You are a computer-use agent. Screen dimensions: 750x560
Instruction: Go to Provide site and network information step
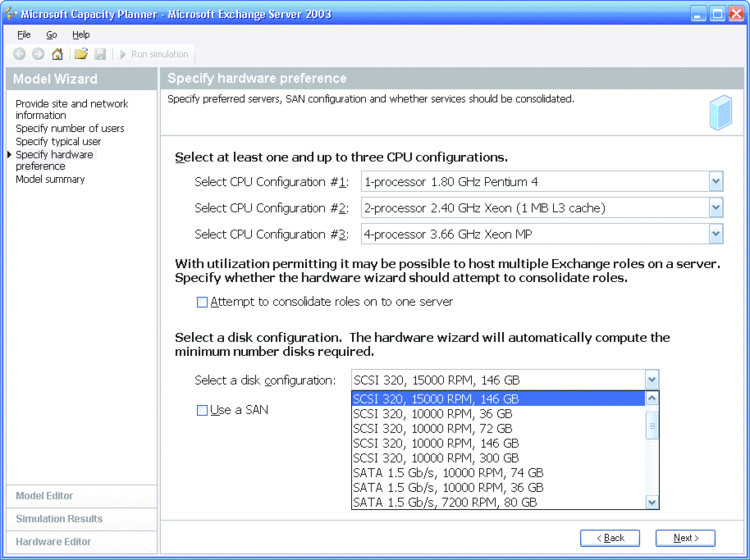72,110
